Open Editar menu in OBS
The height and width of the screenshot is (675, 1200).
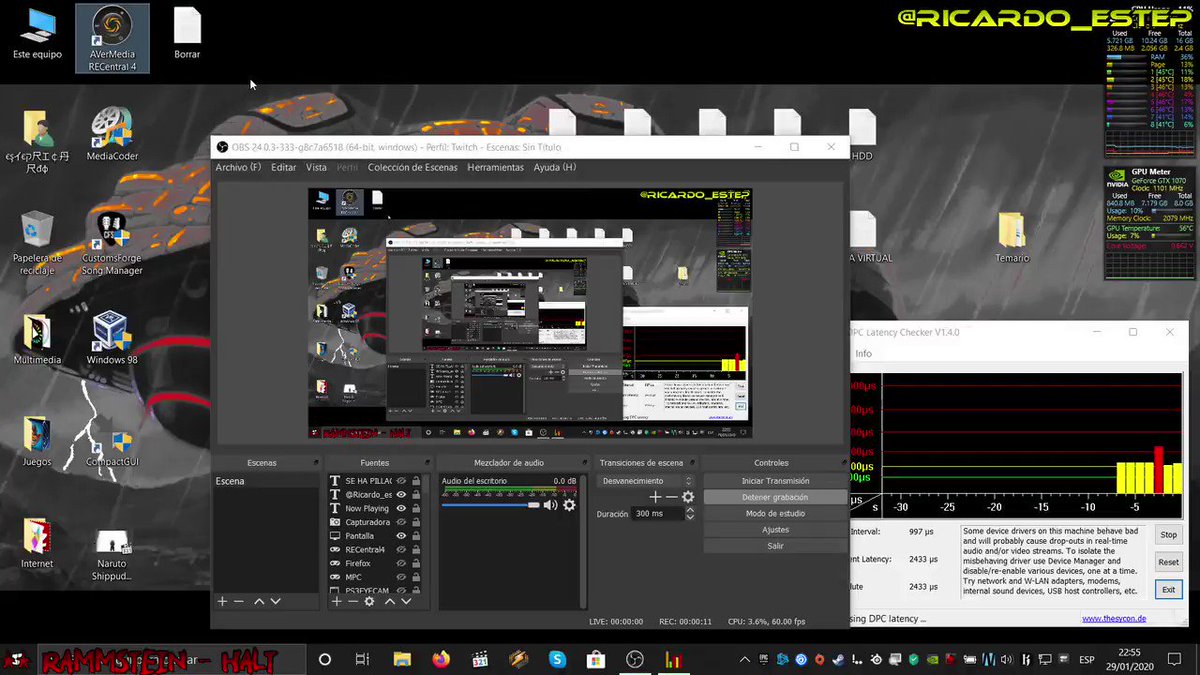point(284,167)
